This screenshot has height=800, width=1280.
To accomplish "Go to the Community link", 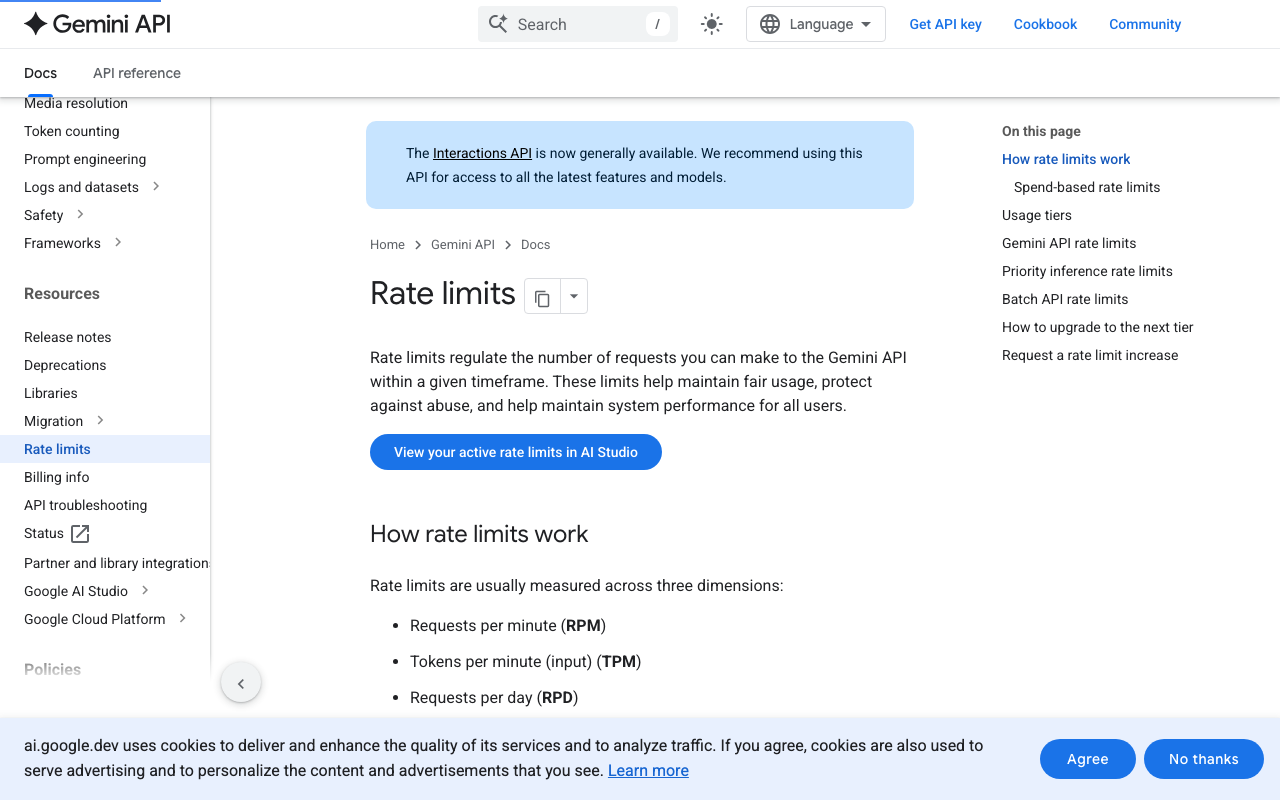I will coord(1145,24).
